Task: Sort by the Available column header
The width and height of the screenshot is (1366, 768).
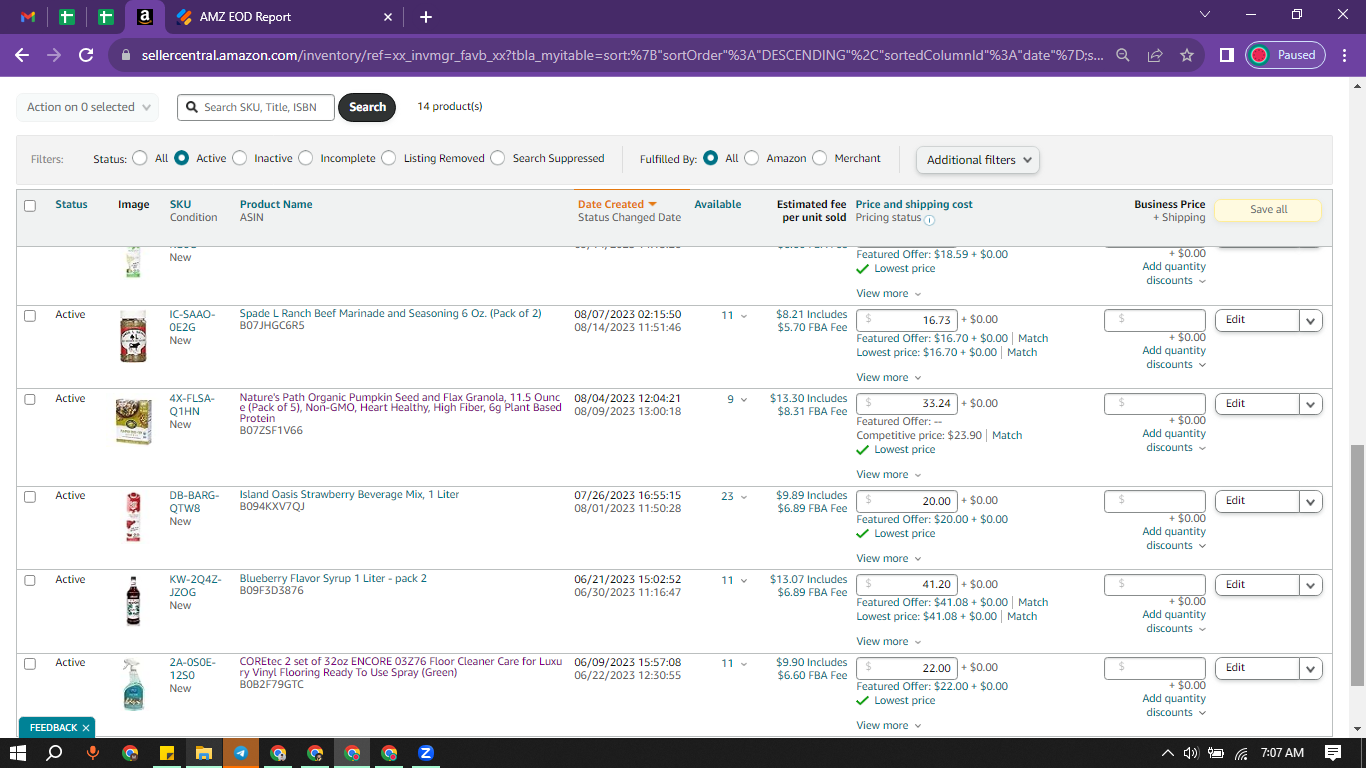Action: point(718,204)
